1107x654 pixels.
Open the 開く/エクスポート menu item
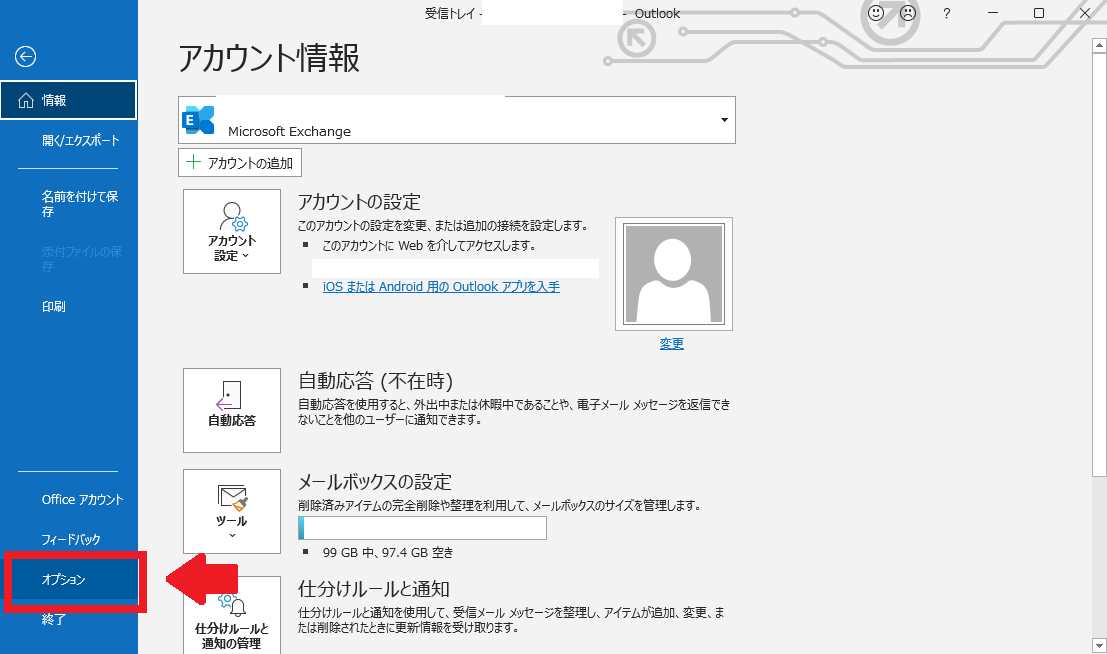point(80,140)
